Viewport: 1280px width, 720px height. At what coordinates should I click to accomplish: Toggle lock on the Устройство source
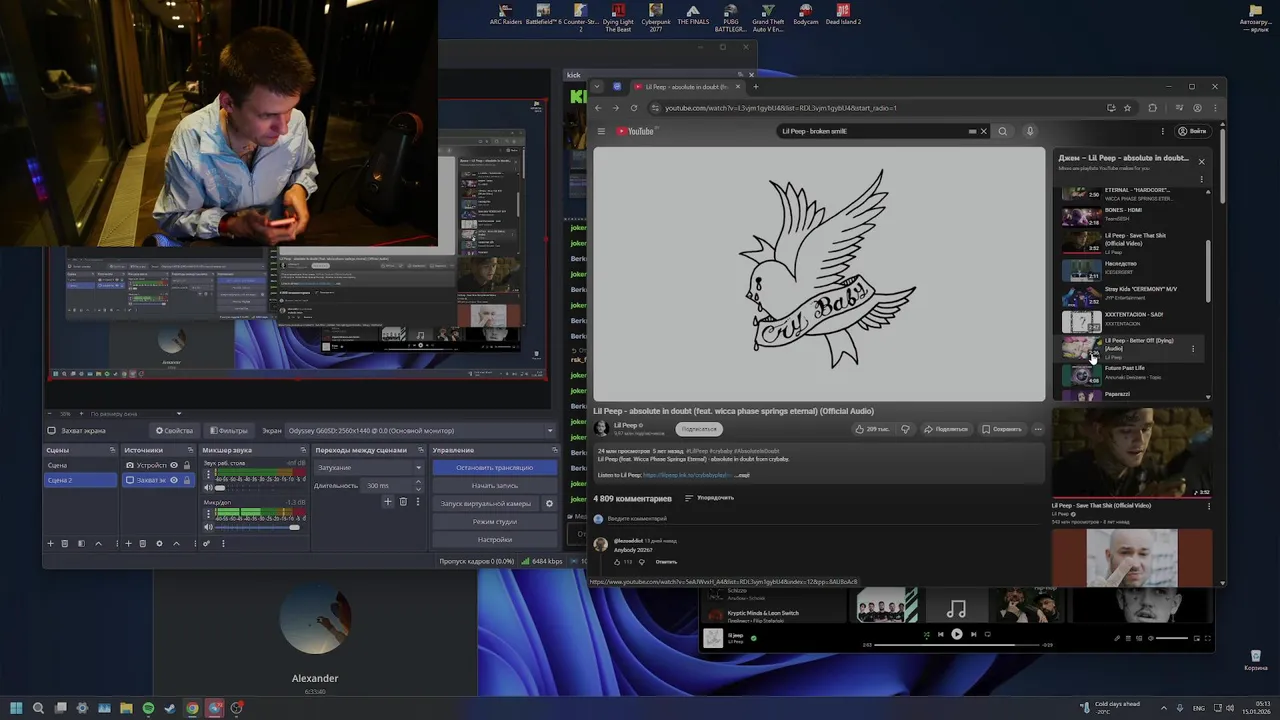[186, 465]
